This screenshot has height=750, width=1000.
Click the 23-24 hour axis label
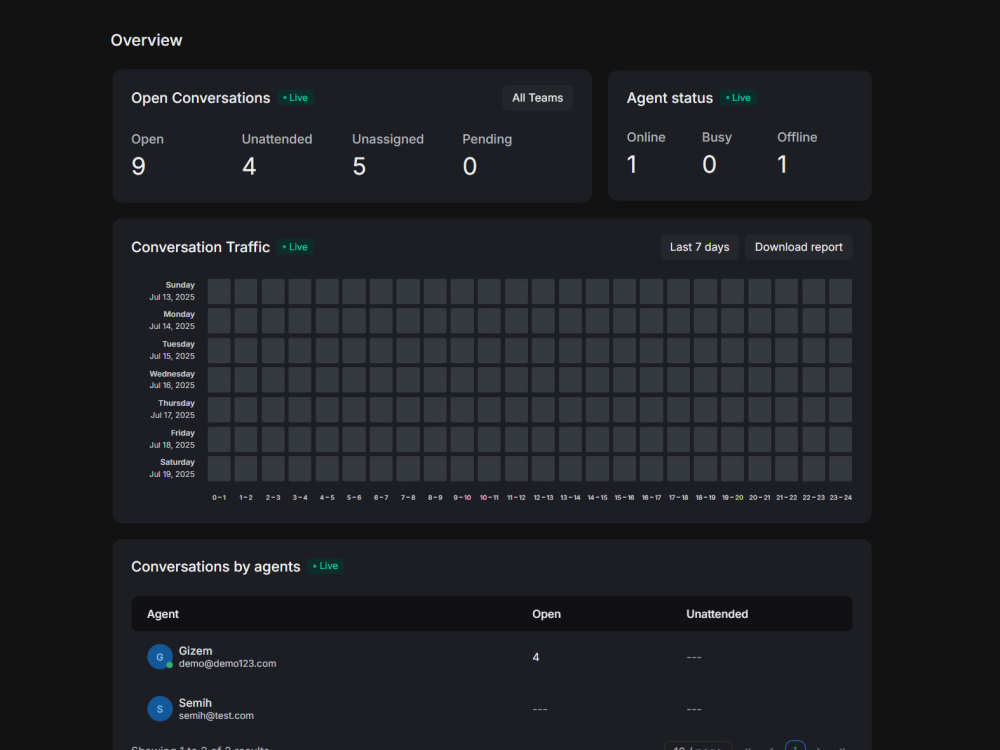tap(841, 497)
